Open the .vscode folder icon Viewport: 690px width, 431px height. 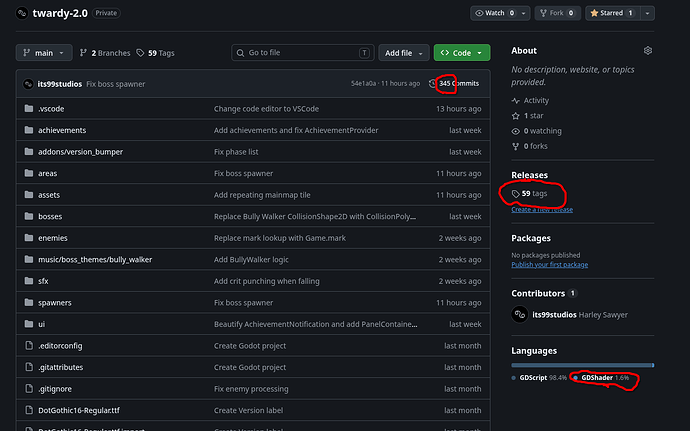tap(29, 108)
